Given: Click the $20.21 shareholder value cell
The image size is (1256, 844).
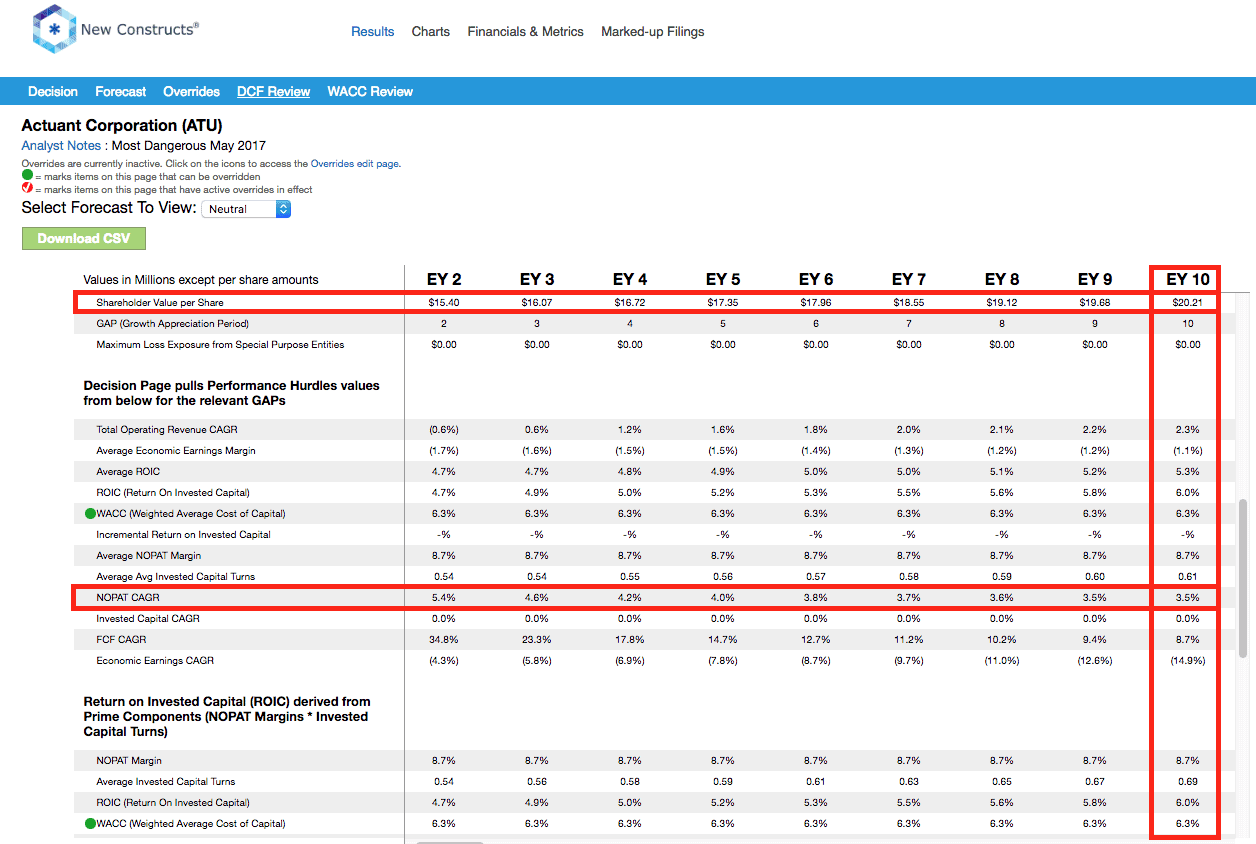Looking at the screenshot, I should [x=1188, y=303].
